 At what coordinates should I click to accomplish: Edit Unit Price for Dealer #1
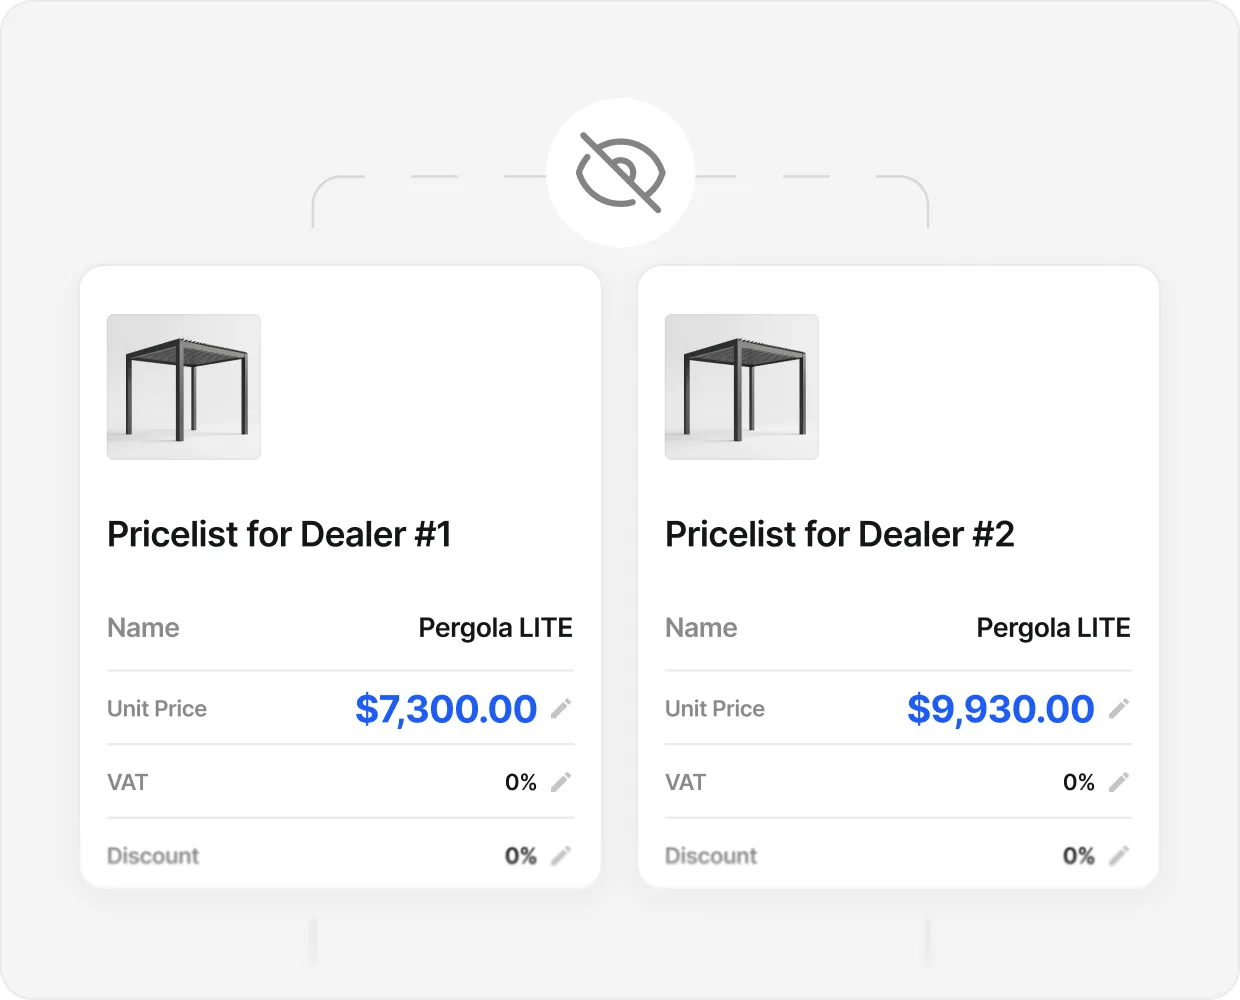click(561, 708)
